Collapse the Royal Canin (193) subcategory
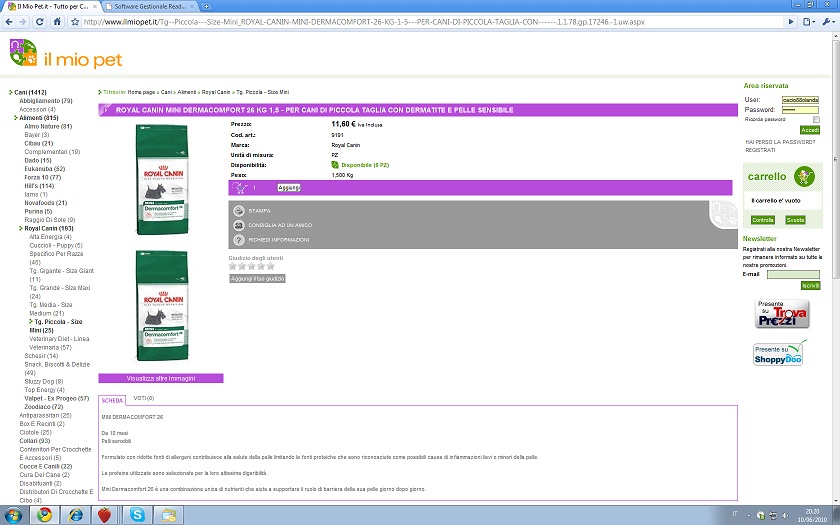Image resolution: width=840 pixels, height=525 pixels. 48,228
